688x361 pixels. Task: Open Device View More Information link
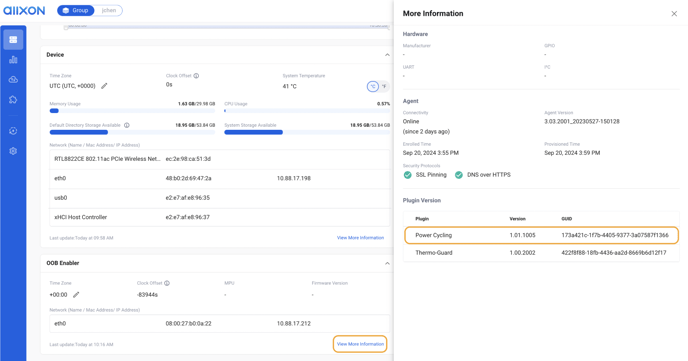360,238
